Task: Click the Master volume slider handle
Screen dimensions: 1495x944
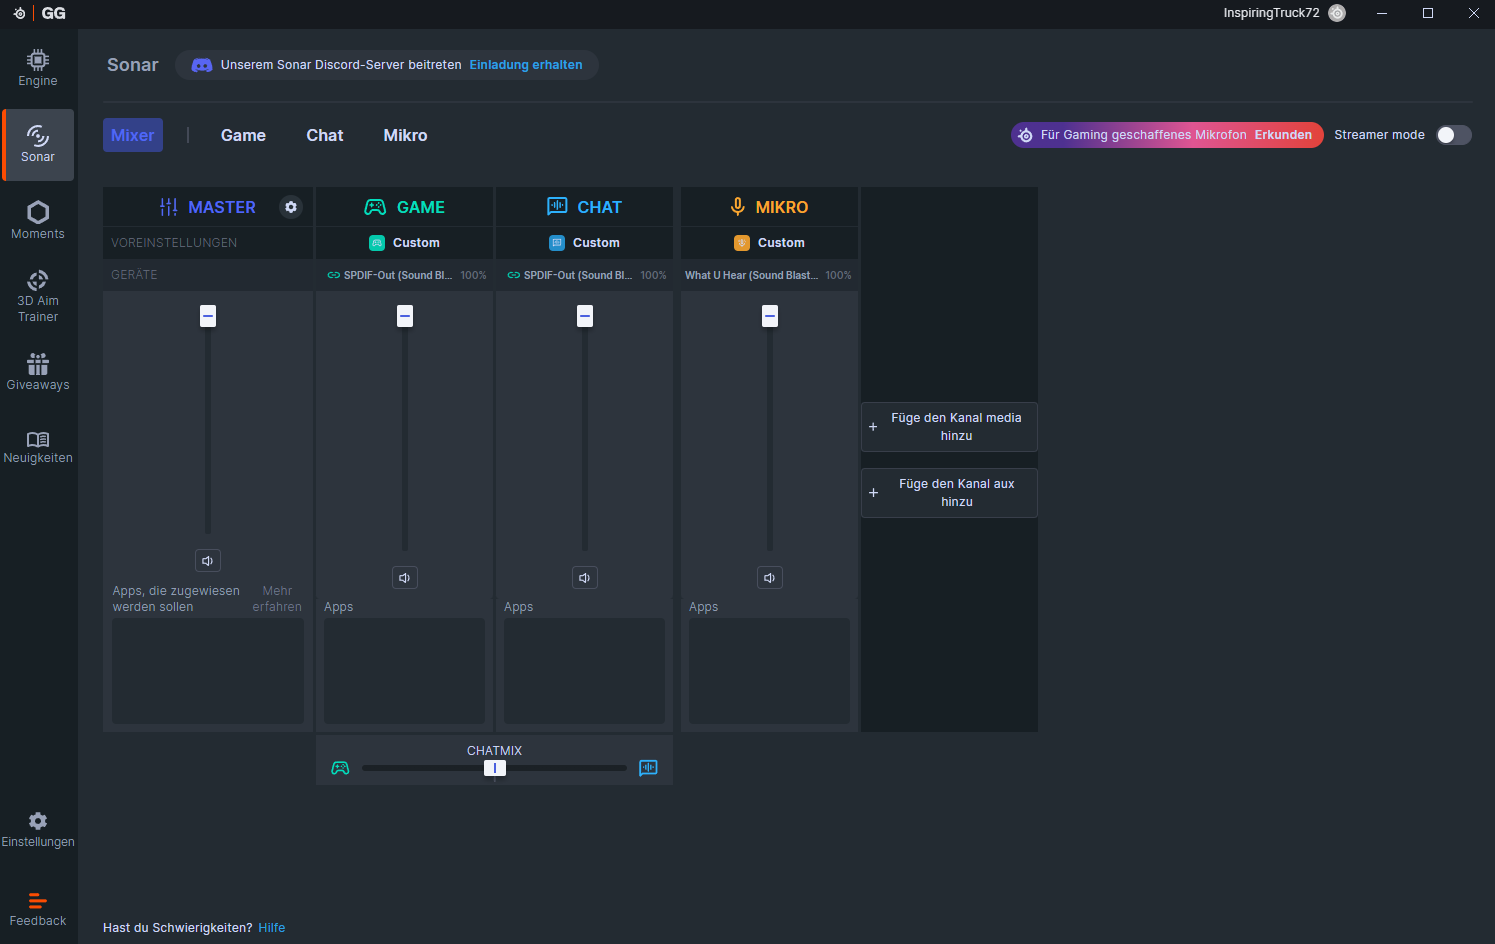Action: pyautogui.click(x=208, y=316)
